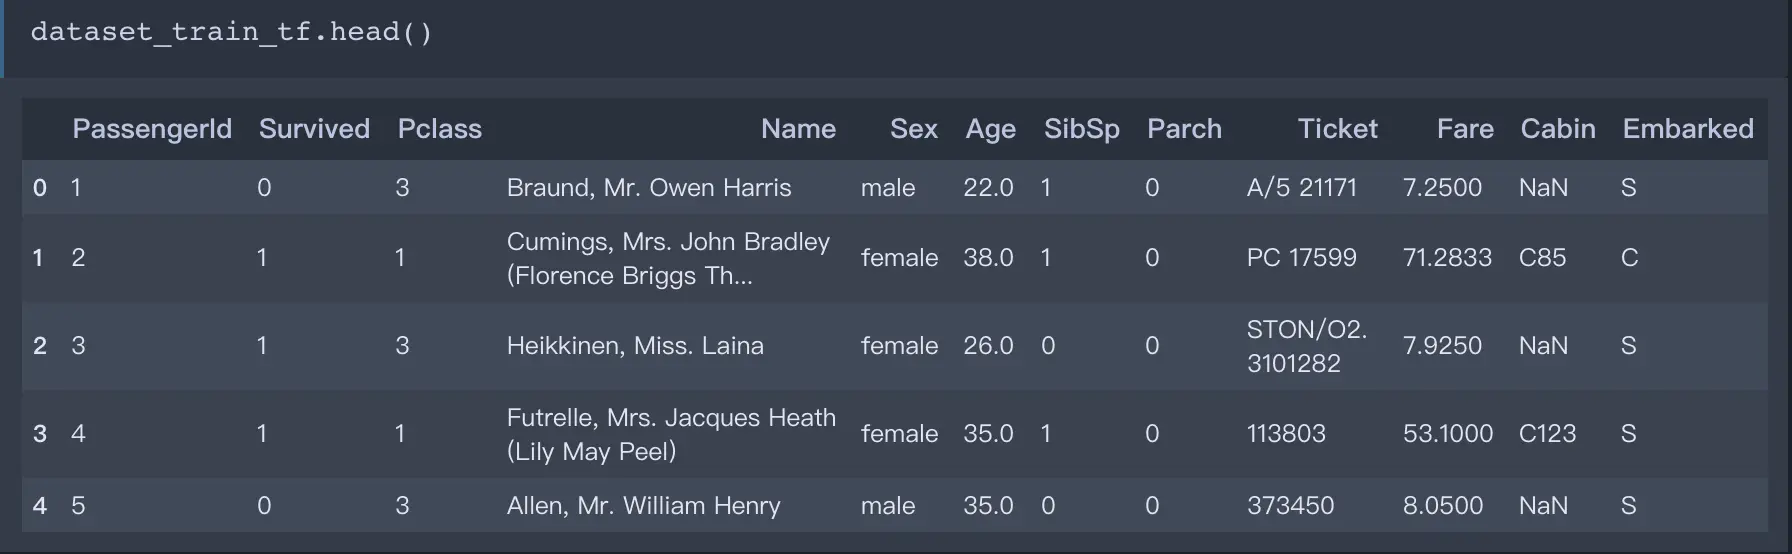Click the Age column header

pyautogui.click(x=990, y=129)
